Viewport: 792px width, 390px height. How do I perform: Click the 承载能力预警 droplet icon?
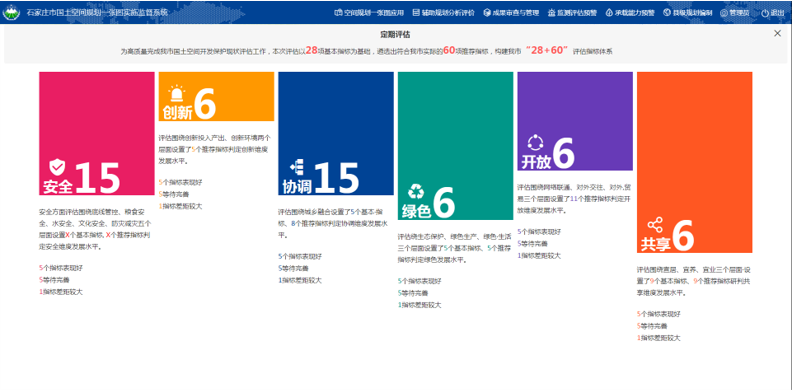[x=609, y=13]
